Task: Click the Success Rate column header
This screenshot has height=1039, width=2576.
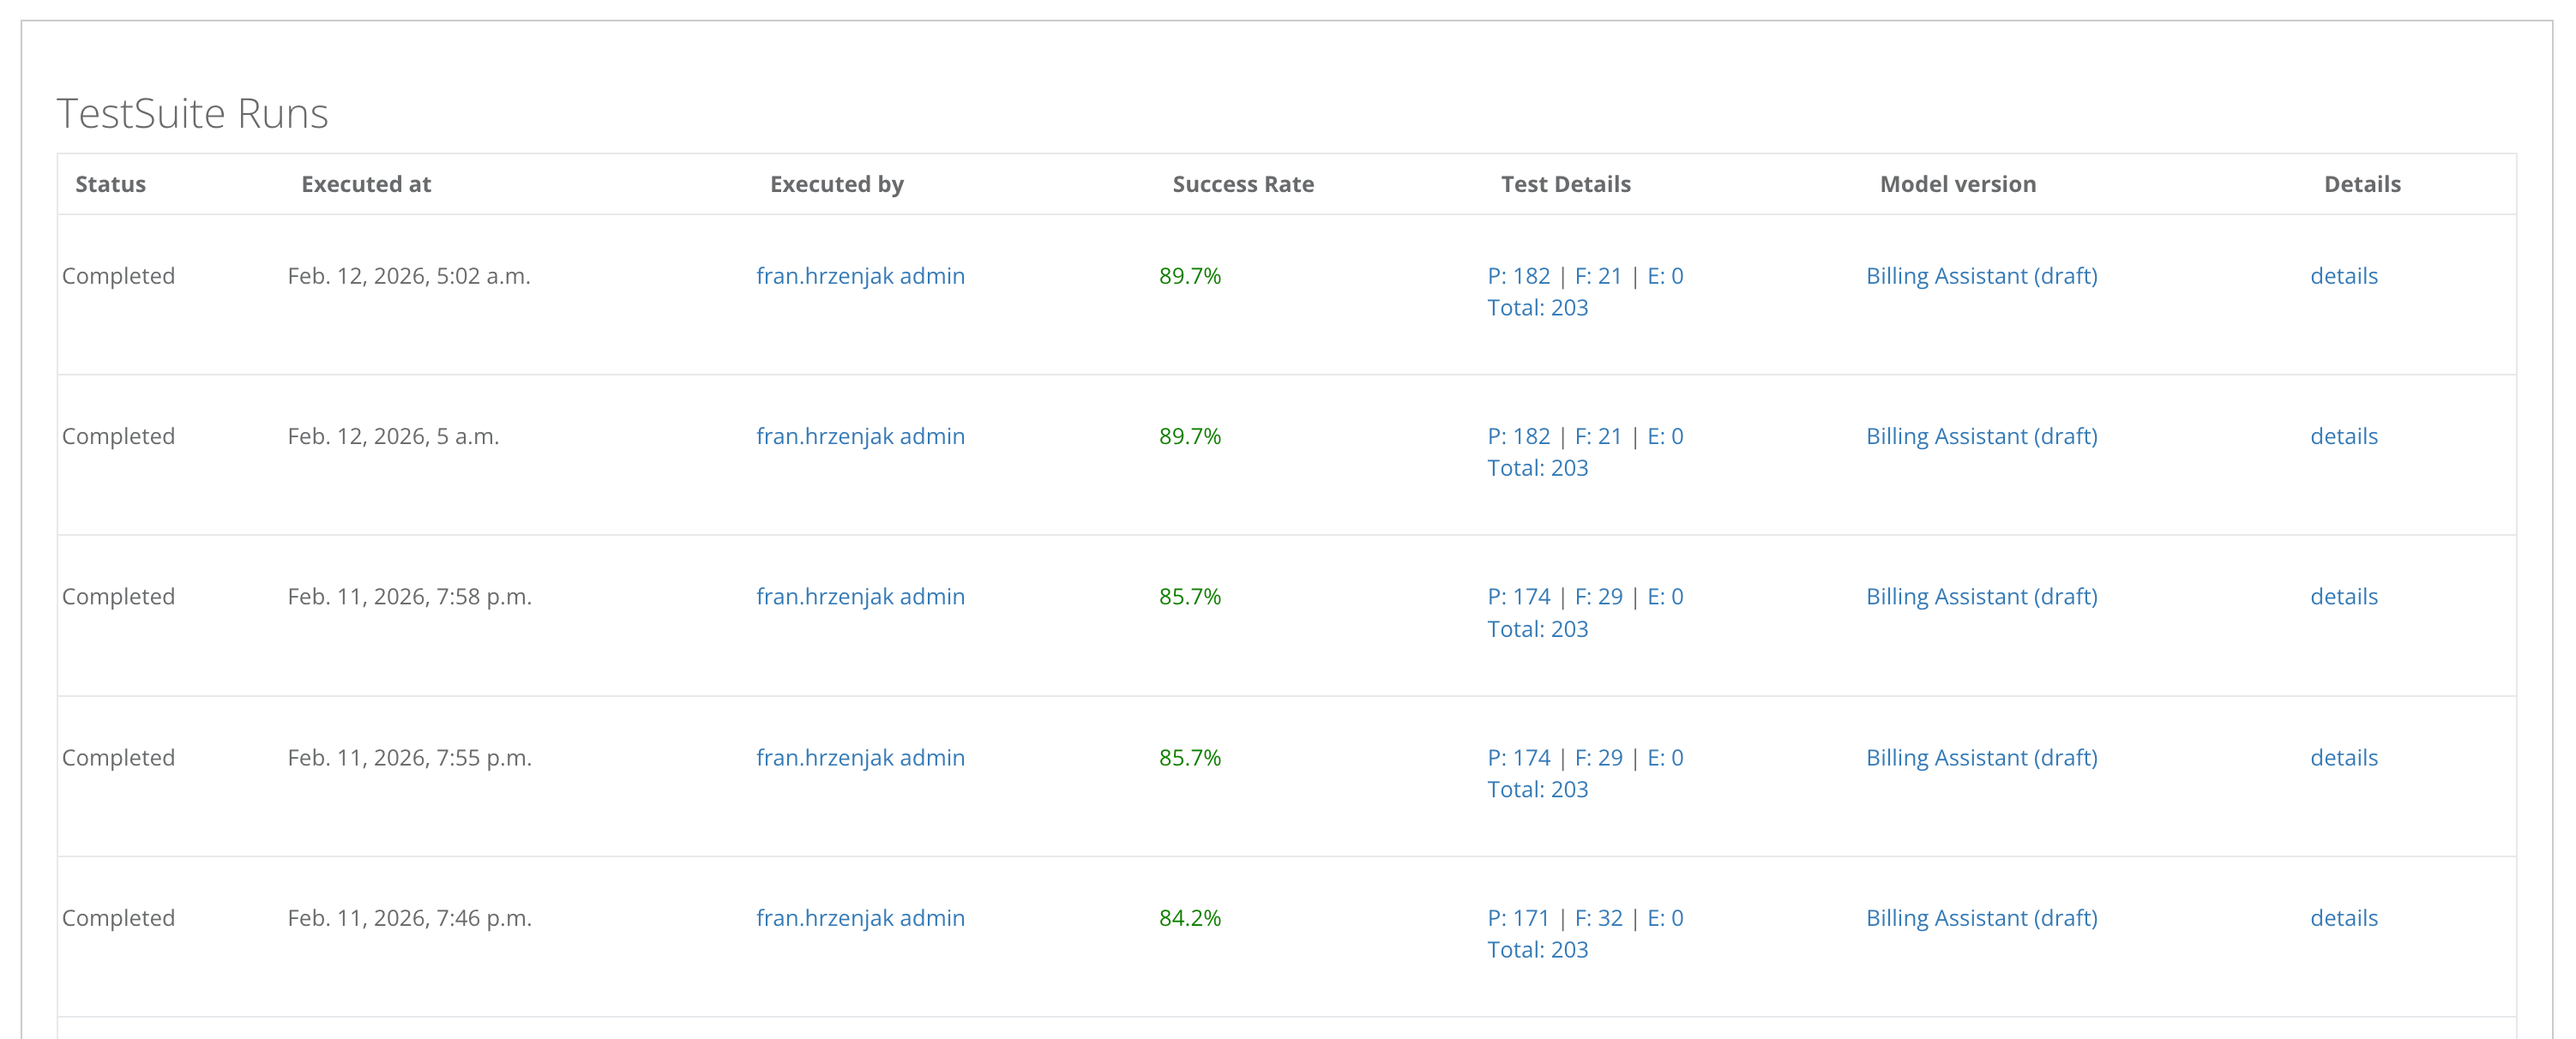Action: tap(1242, 184)
